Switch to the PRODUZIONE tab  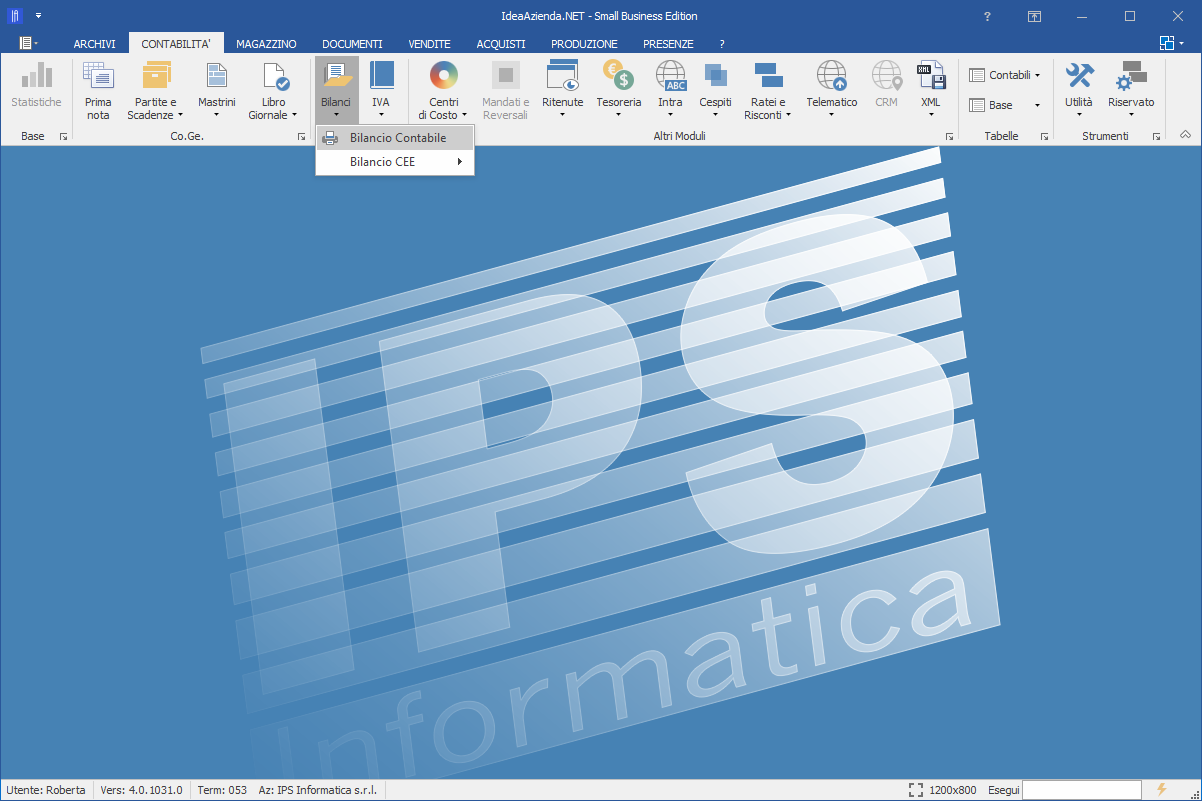584,44
